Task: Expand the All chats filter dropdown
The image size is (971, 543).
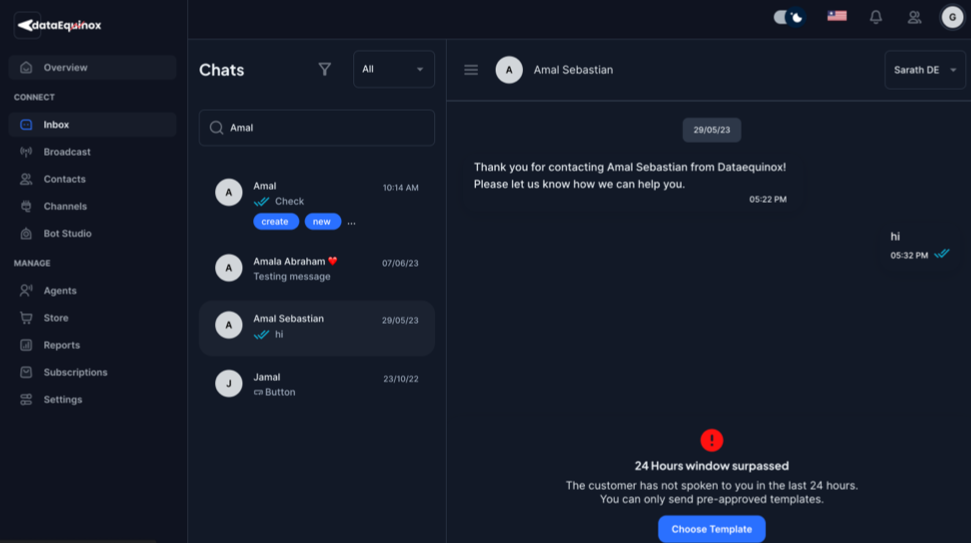Action: (394, 69)
